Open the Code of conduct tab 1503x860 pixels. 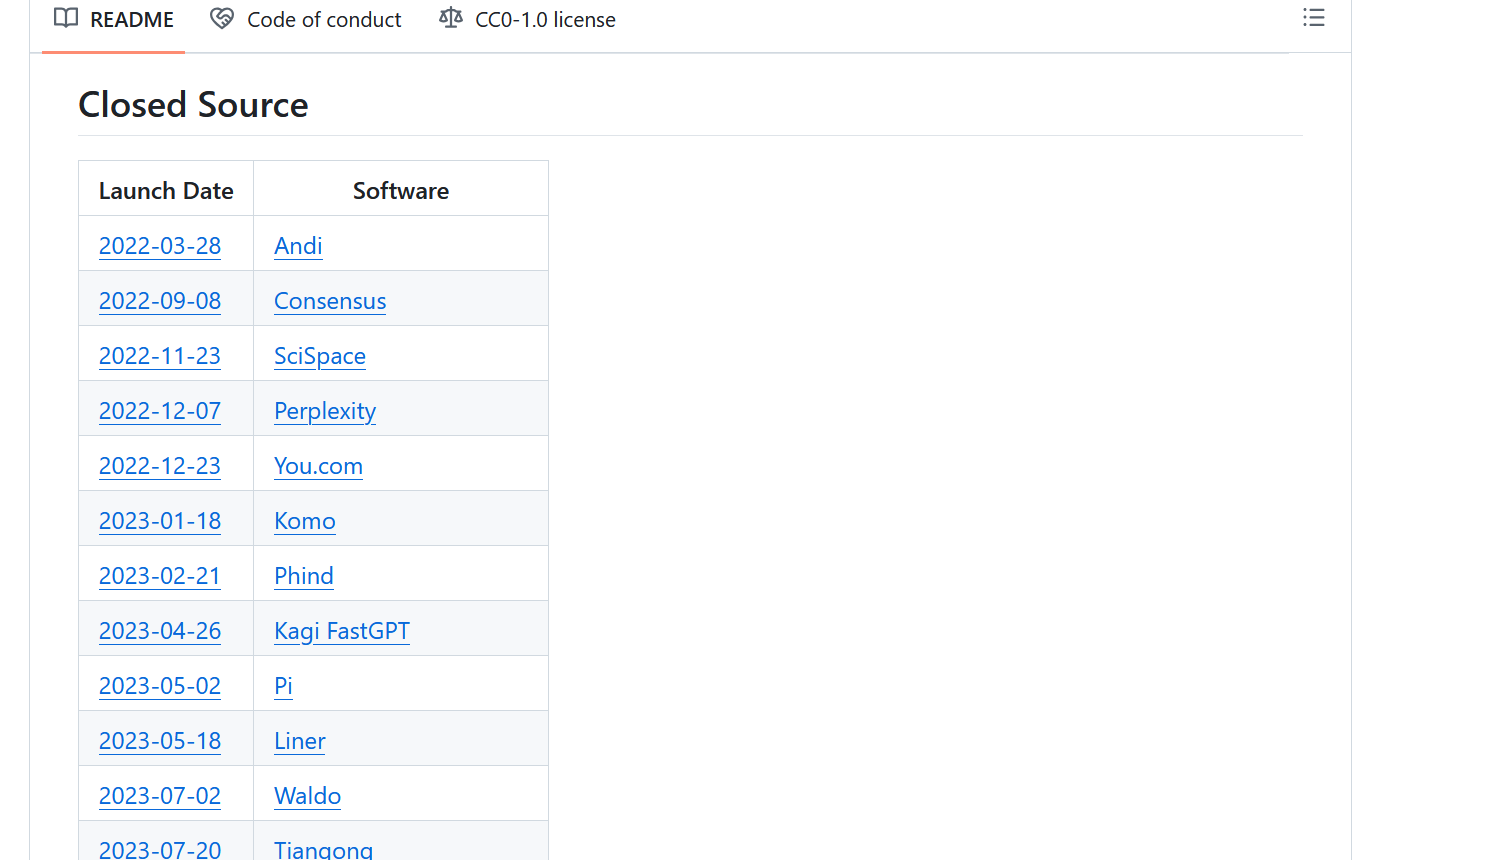(x=306, y=20)
